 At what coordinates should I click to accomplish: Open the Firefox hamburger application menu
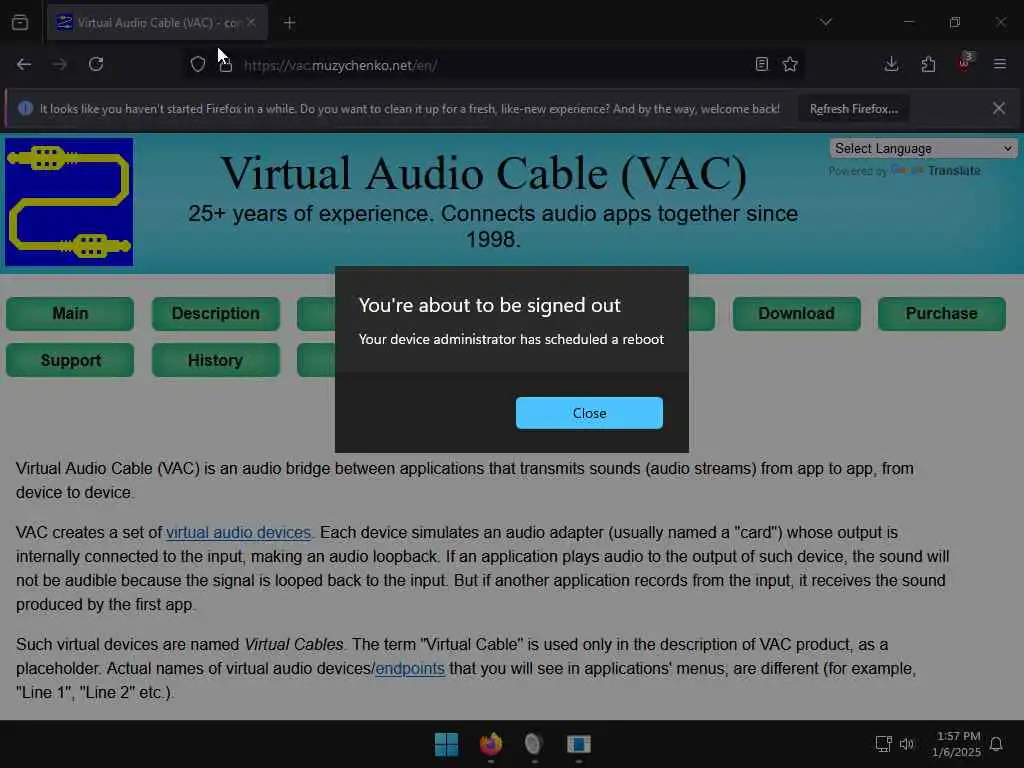[x=1000, y=64]
